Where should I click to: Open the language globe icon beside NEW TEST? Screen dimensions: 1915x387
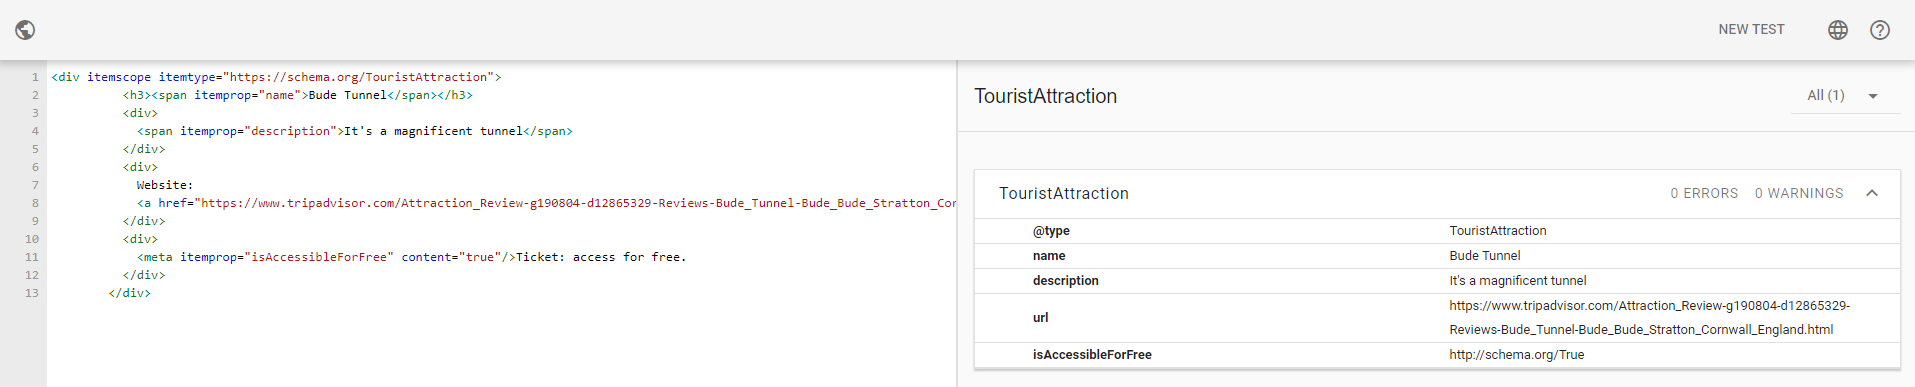pos(1838,30)
